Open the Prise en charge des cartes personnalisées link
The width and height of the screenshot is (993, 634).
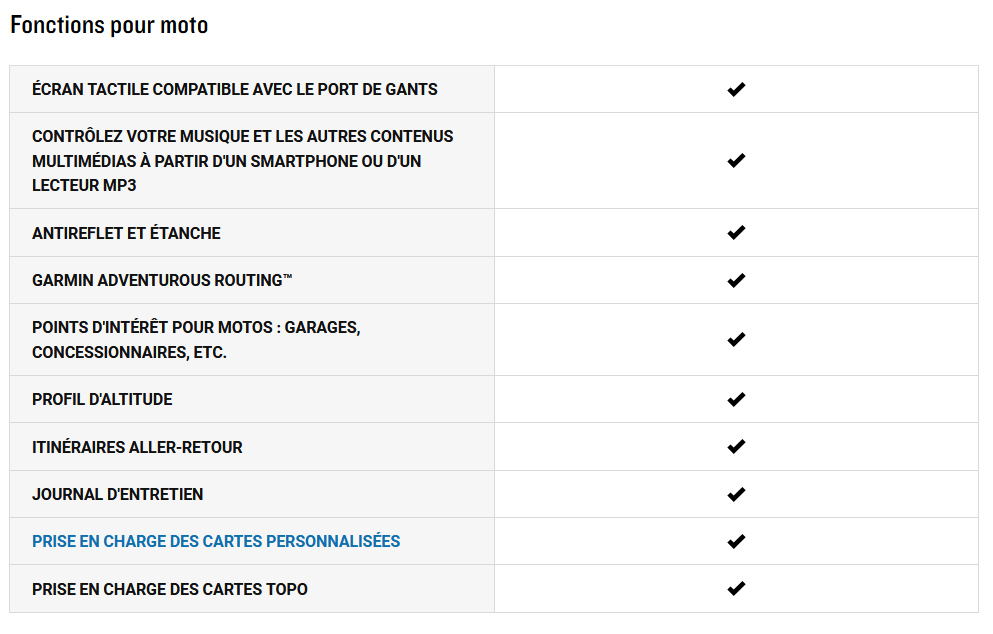click(216, 542)
